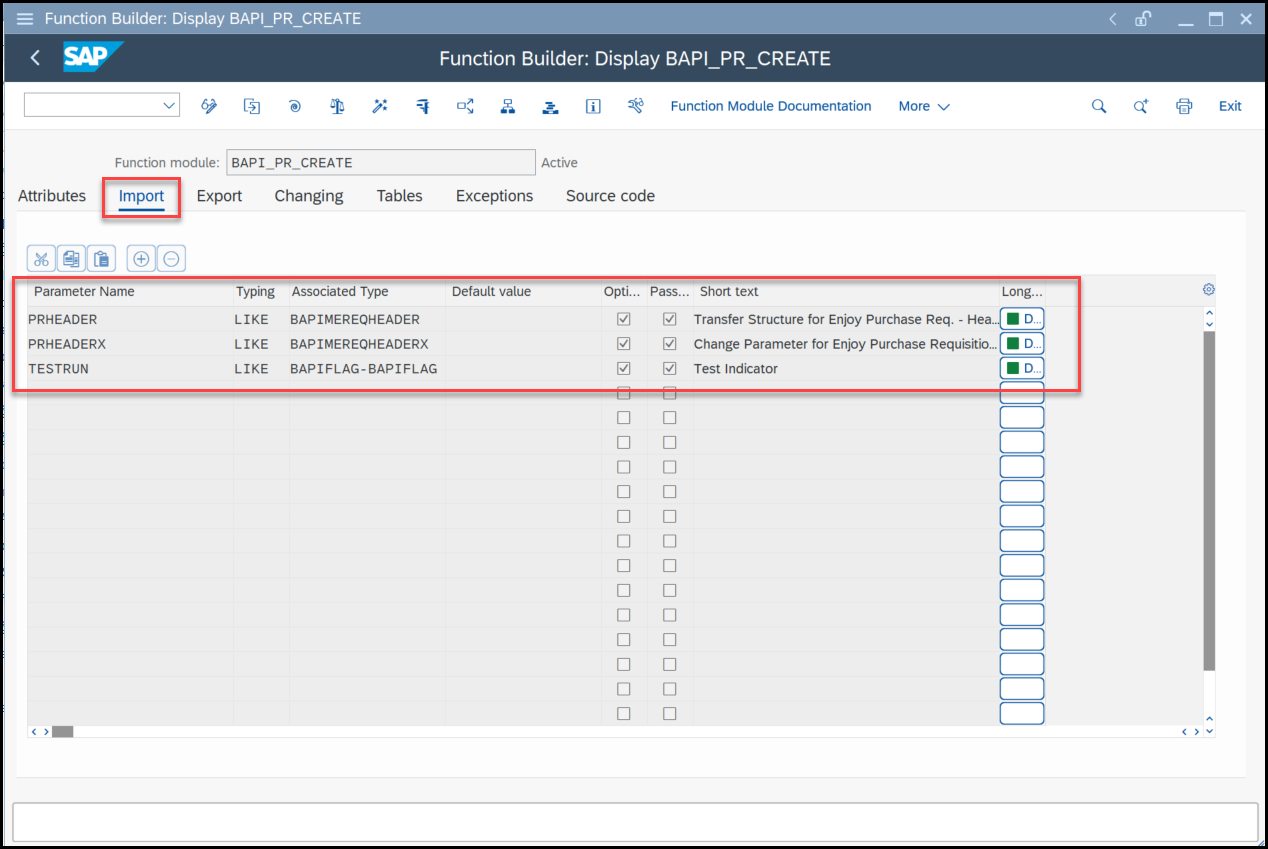The width and height of the screenshot is (1268, 849).
Task: Click the Display Object List hierarchy icon
Action: 508,106
